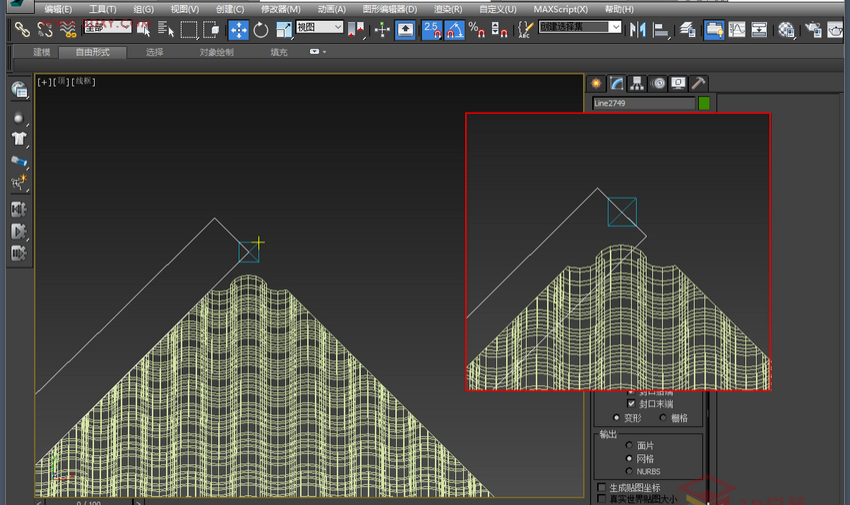Open the Hierarchy panel tab
This screenshot has height=505, width=850.
coord(636,83)
